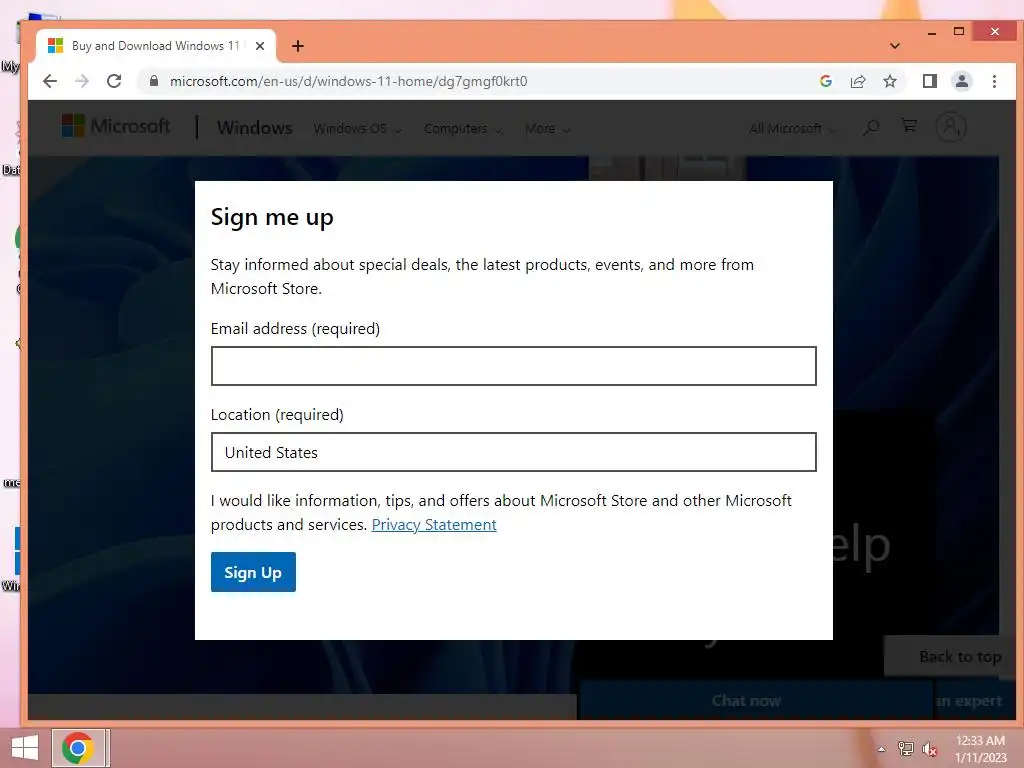The width and height of the screenshot is (1024, 768).
Task: Open the Location dropdown showing United States
Action: coord(513,452)
